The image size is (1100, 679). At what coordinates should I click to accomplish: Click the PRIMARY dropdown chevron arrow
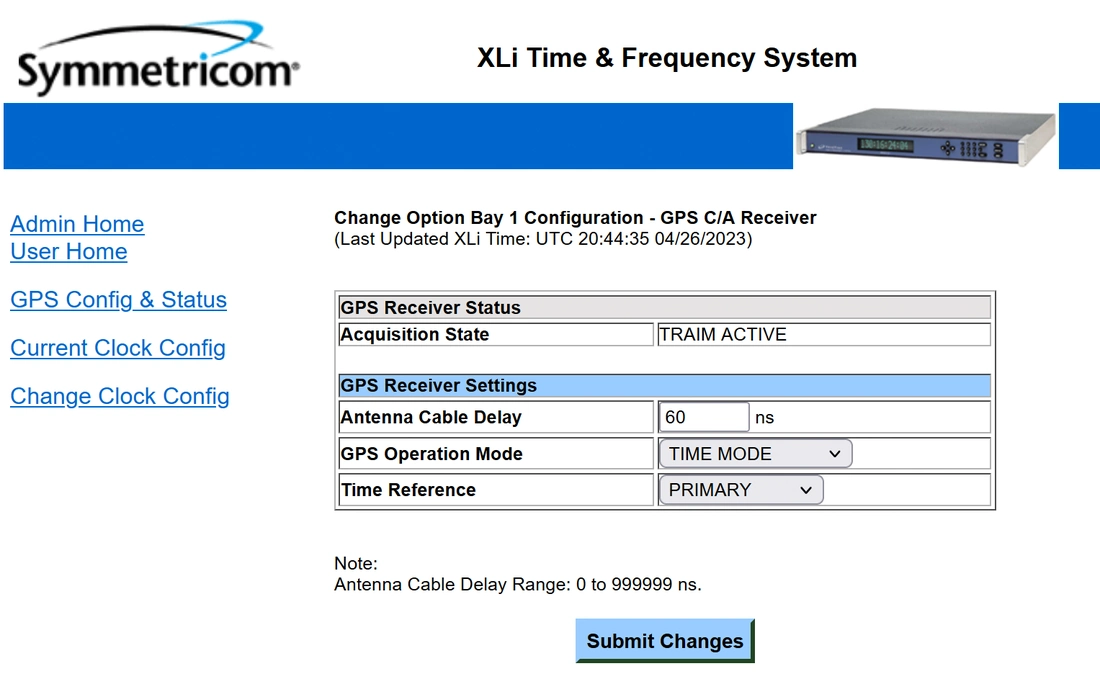tap(806, 490)
